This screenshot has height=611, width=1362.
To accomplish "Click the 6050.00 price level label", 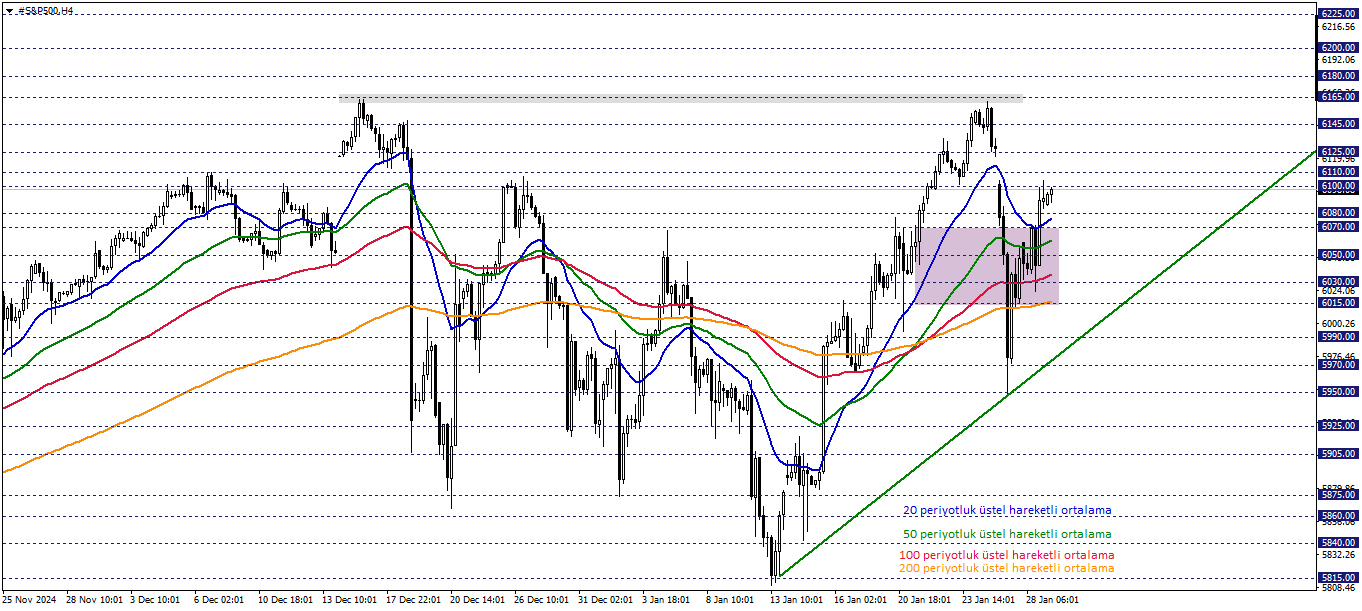I will 1338,255.
